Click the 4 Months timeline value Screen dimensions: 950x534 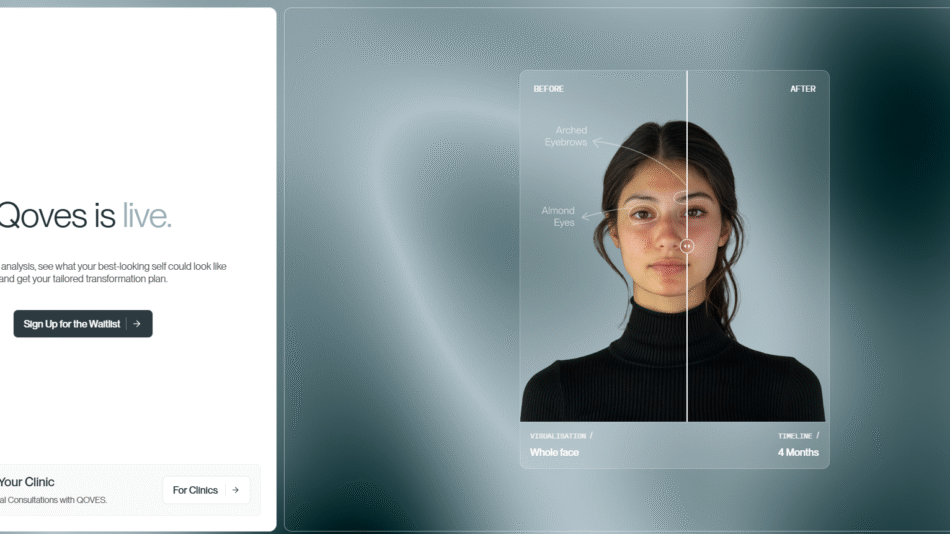pos(798,453)
